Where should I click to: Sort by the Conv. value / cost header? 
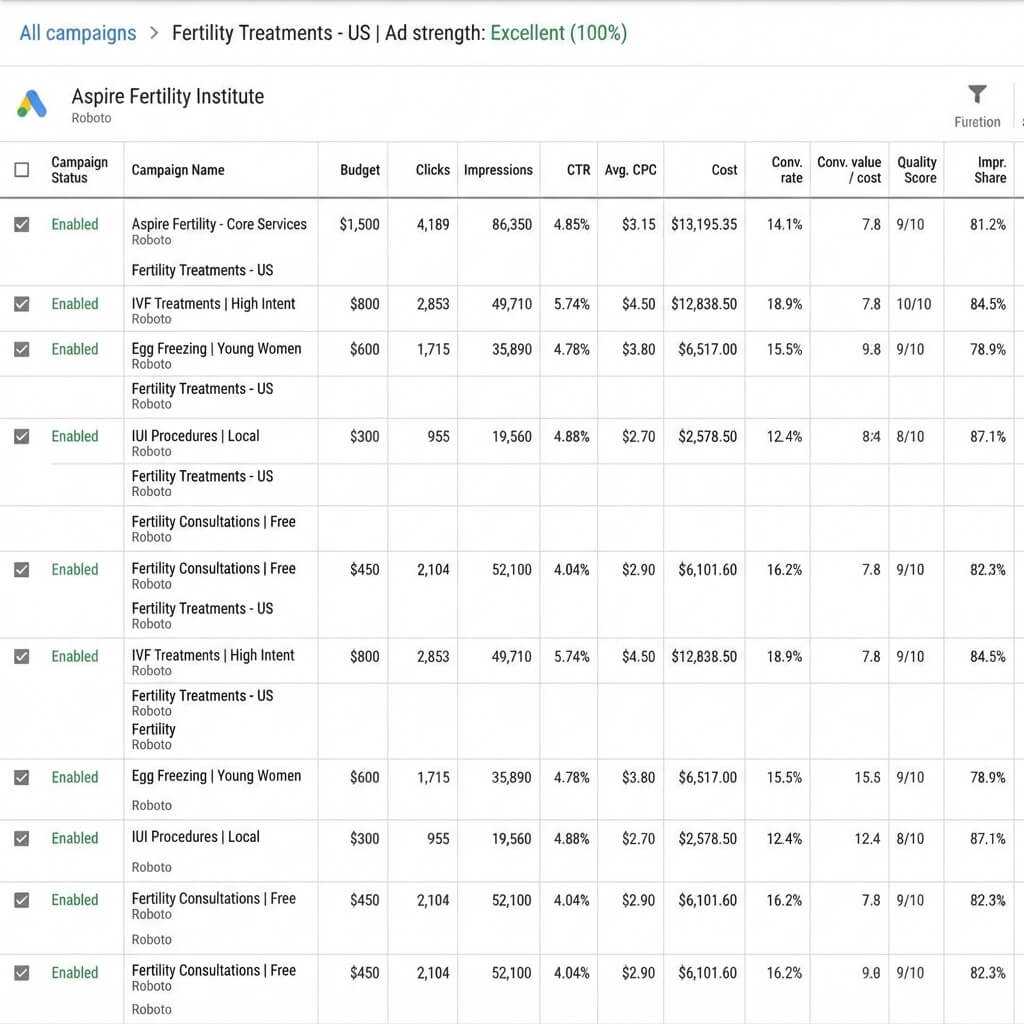(849, 170)
